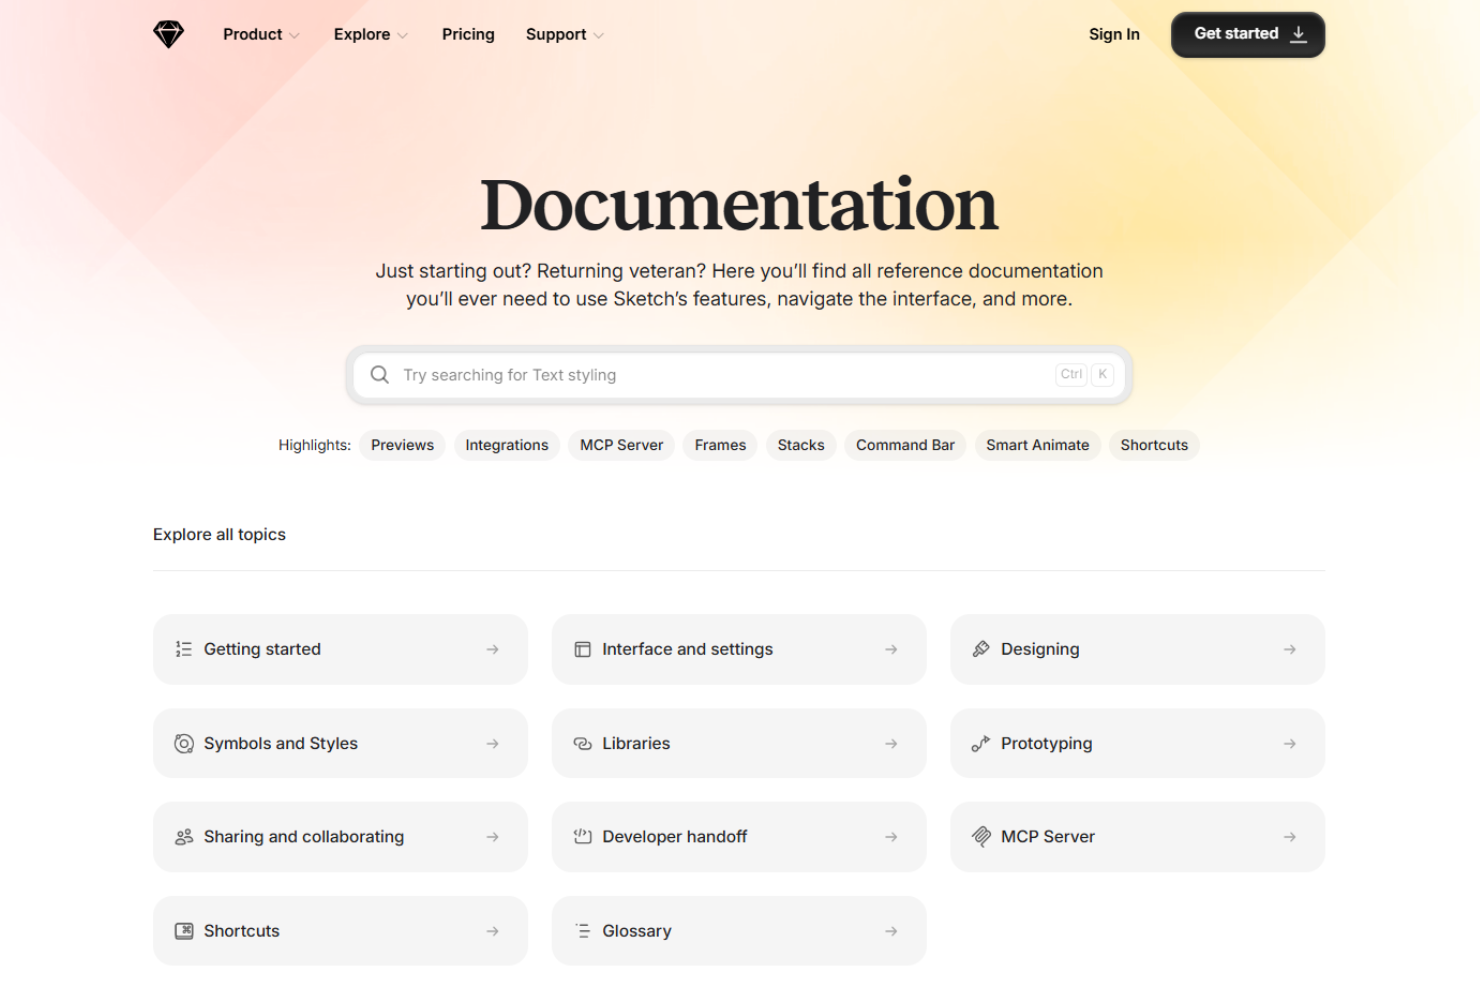Click the K key hint badge
Viewport: 1480px width, 987px height.
click(x=1102, y=374)
